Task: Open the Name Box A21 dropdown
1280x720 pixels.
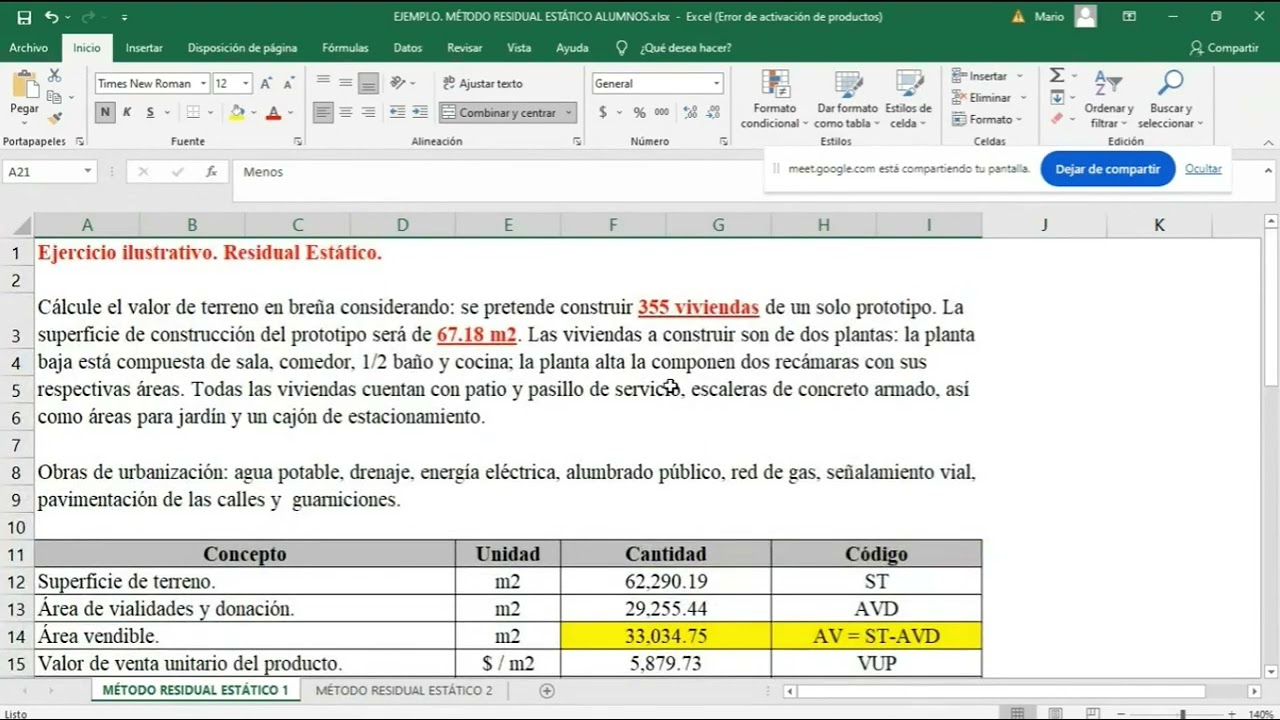Action: [x=87, y=172]
